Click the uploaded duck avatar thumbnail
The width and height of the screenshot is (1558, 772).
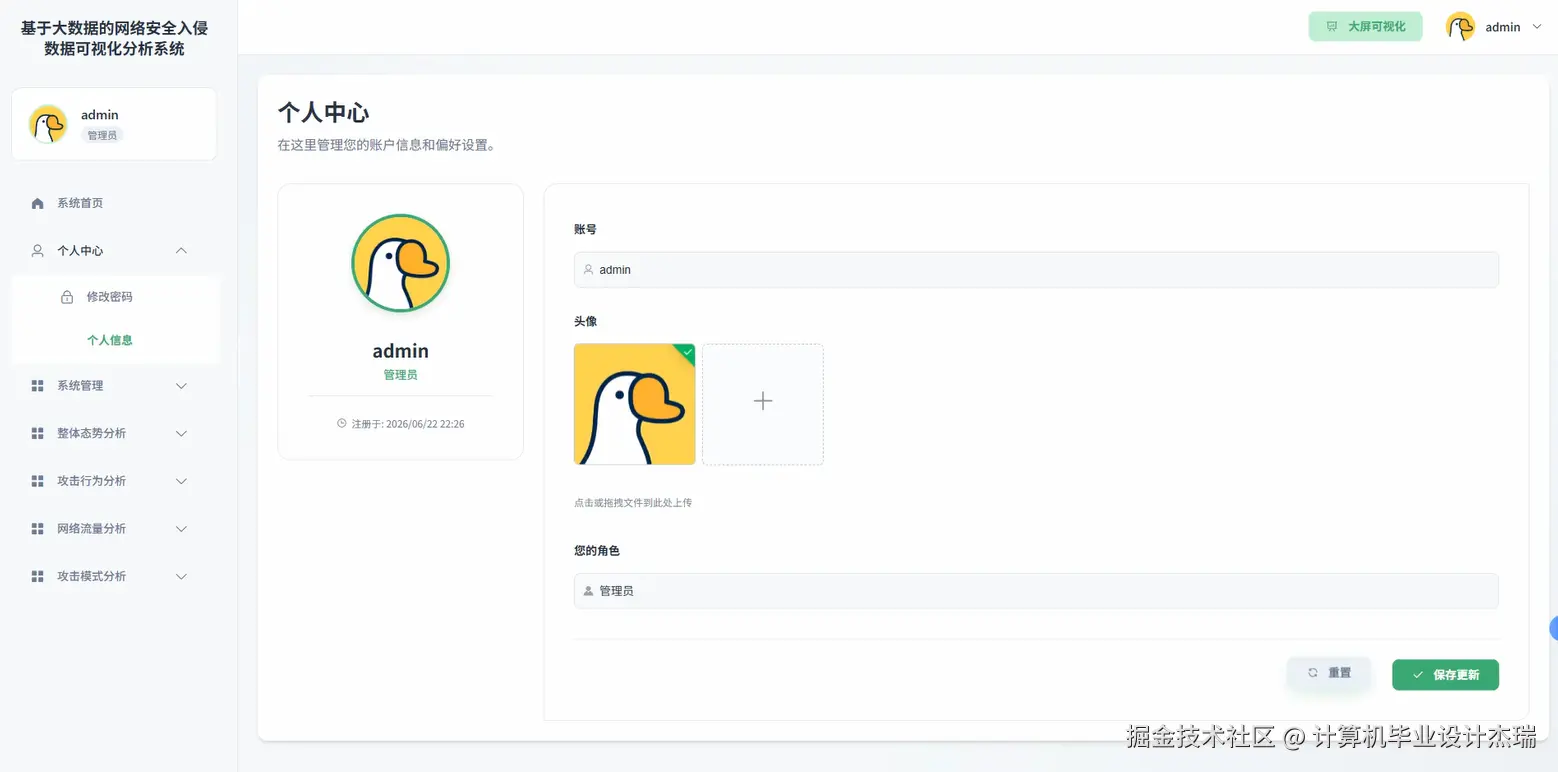coord(634,404)
